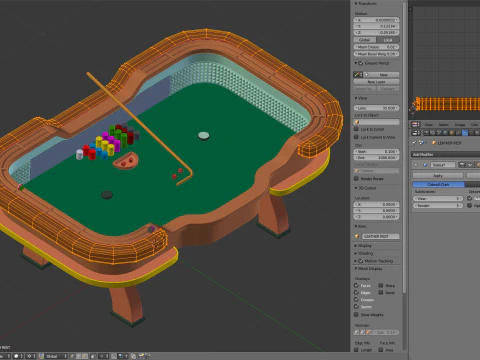Image resolution: width=480 pixels, height=360 pixels.
Task: Toggle limit selection to visible icon
Action: pyautogui.click(x=93, y=356)
